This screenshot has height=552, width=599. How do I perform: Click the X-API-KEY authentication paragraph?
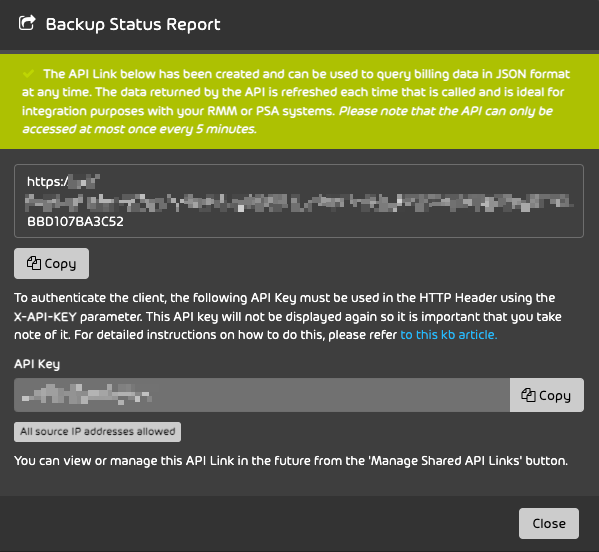click(x=288, y=316)
